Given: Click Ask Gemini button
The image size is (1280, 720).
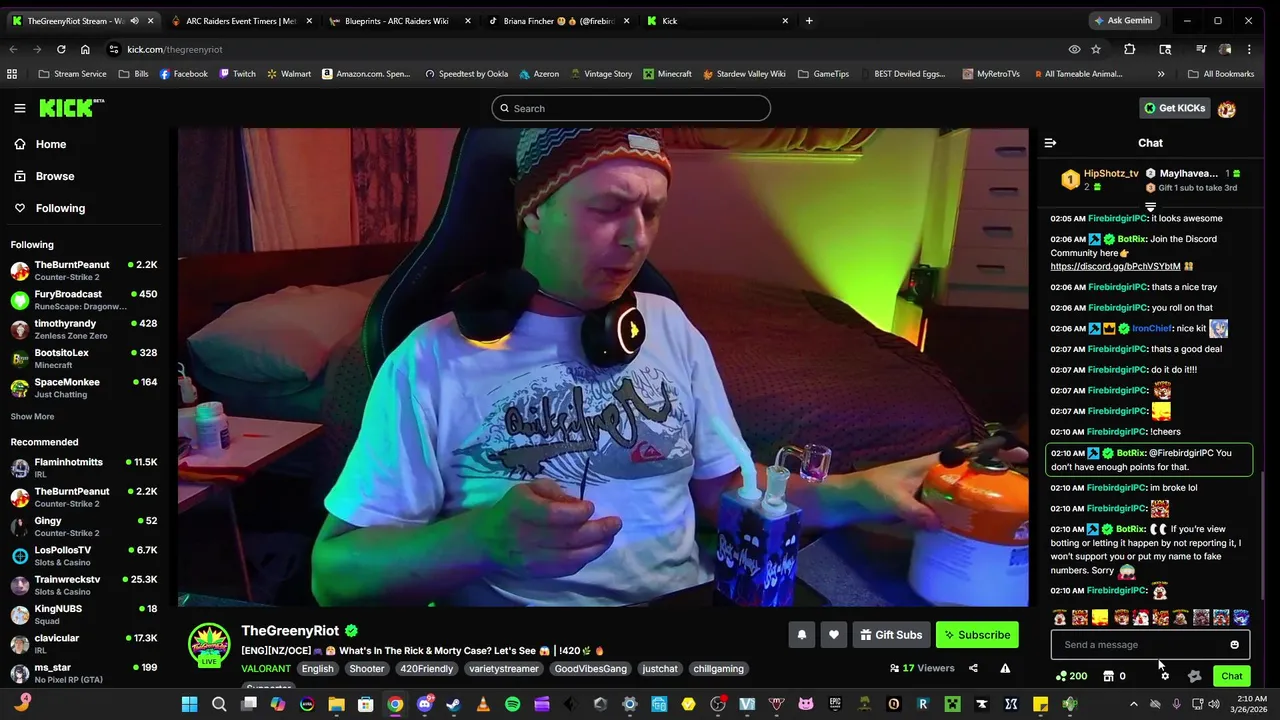Looking at the screenshot, I should [1123, 21].
